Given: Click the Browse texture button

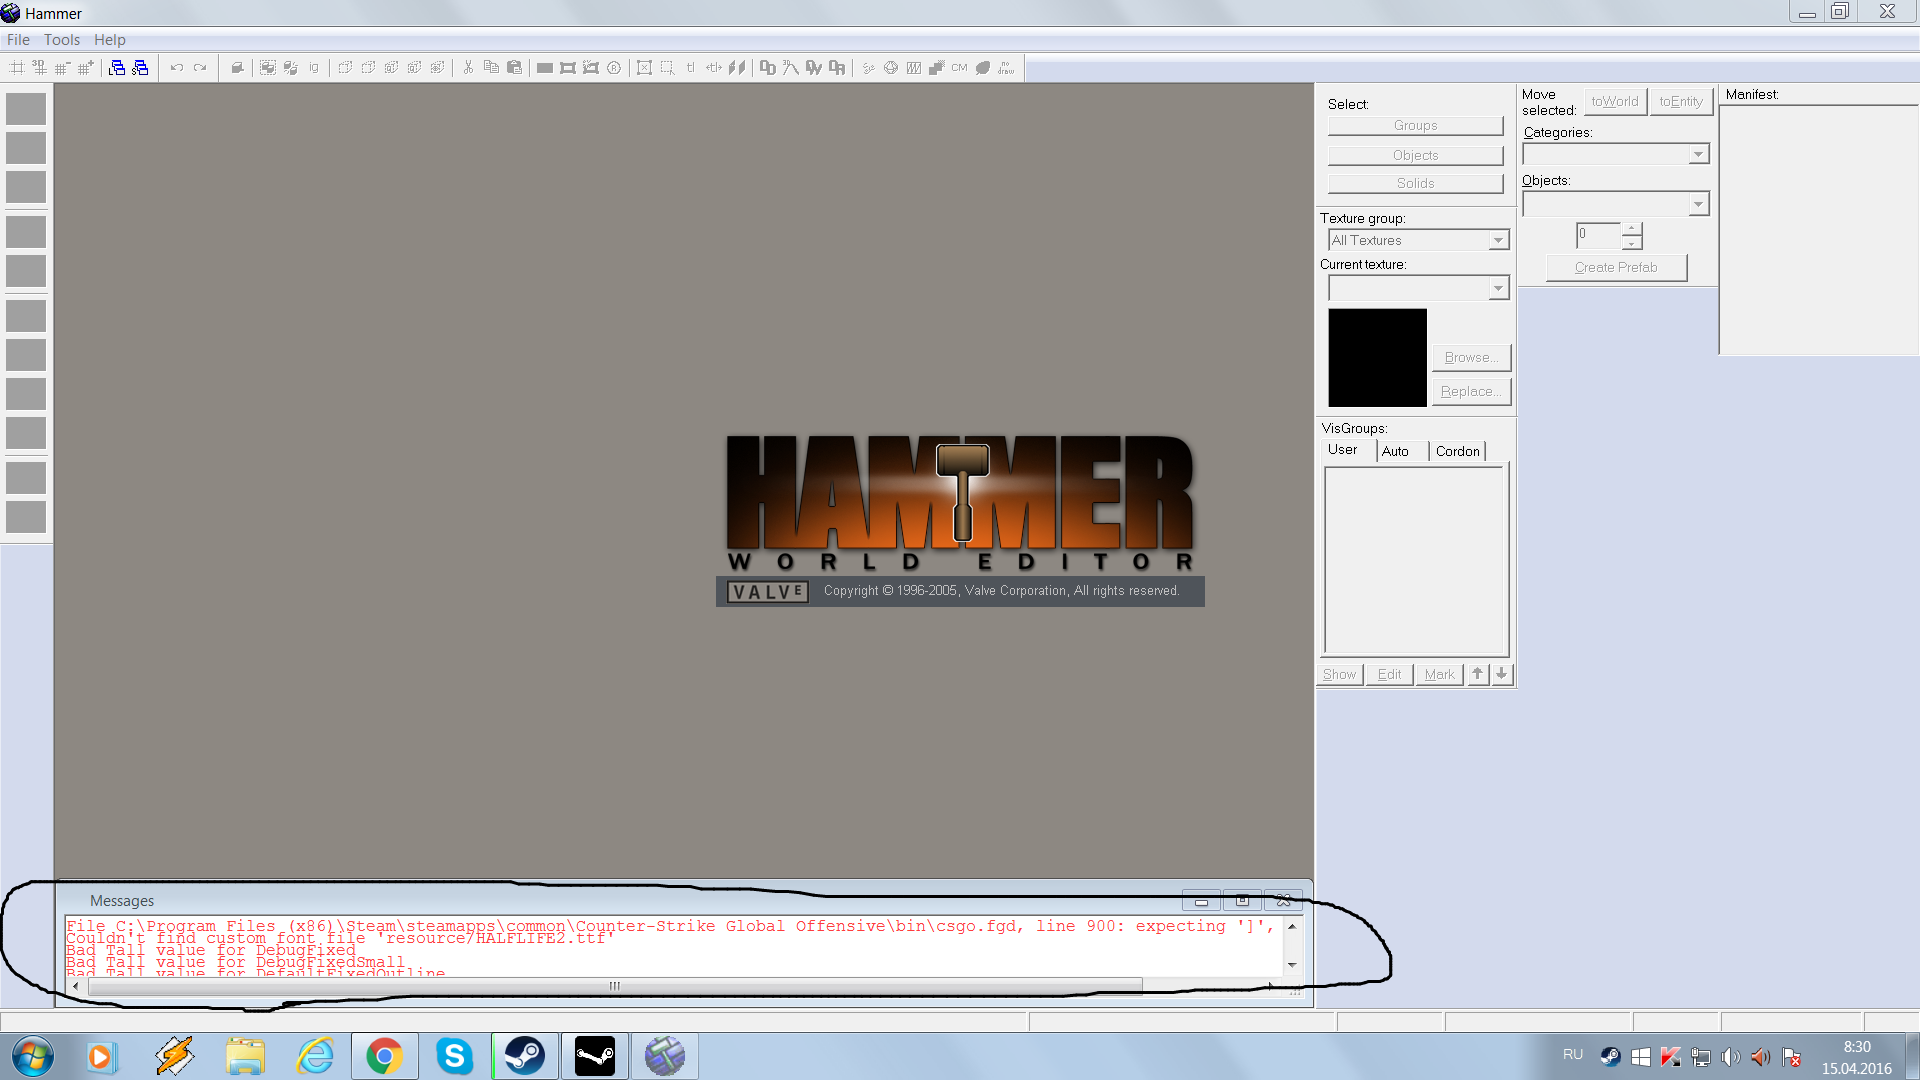Looking at the screenshot, I should tap(1471, 358).
